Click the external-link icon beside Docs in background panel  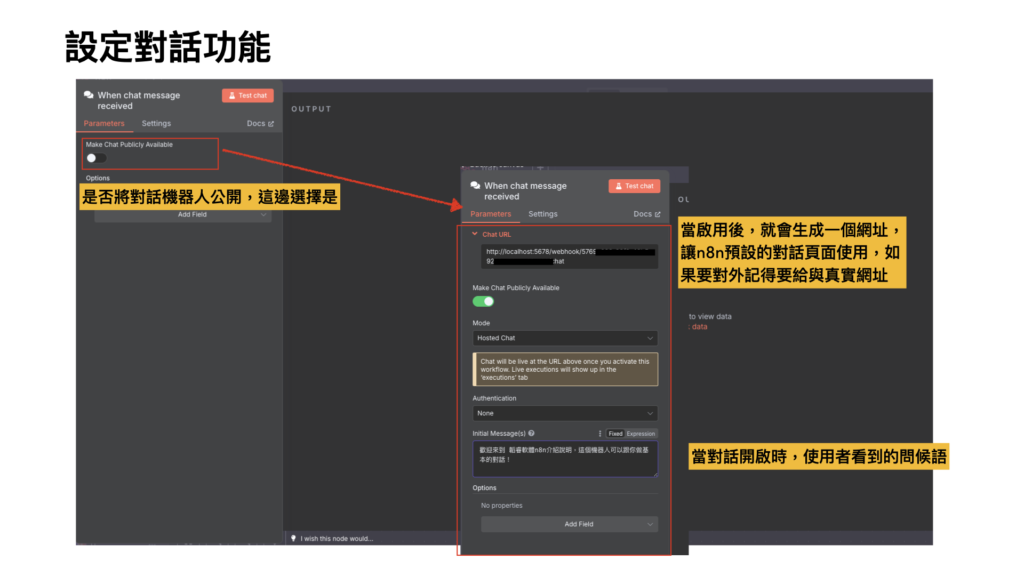pos(271,123)
